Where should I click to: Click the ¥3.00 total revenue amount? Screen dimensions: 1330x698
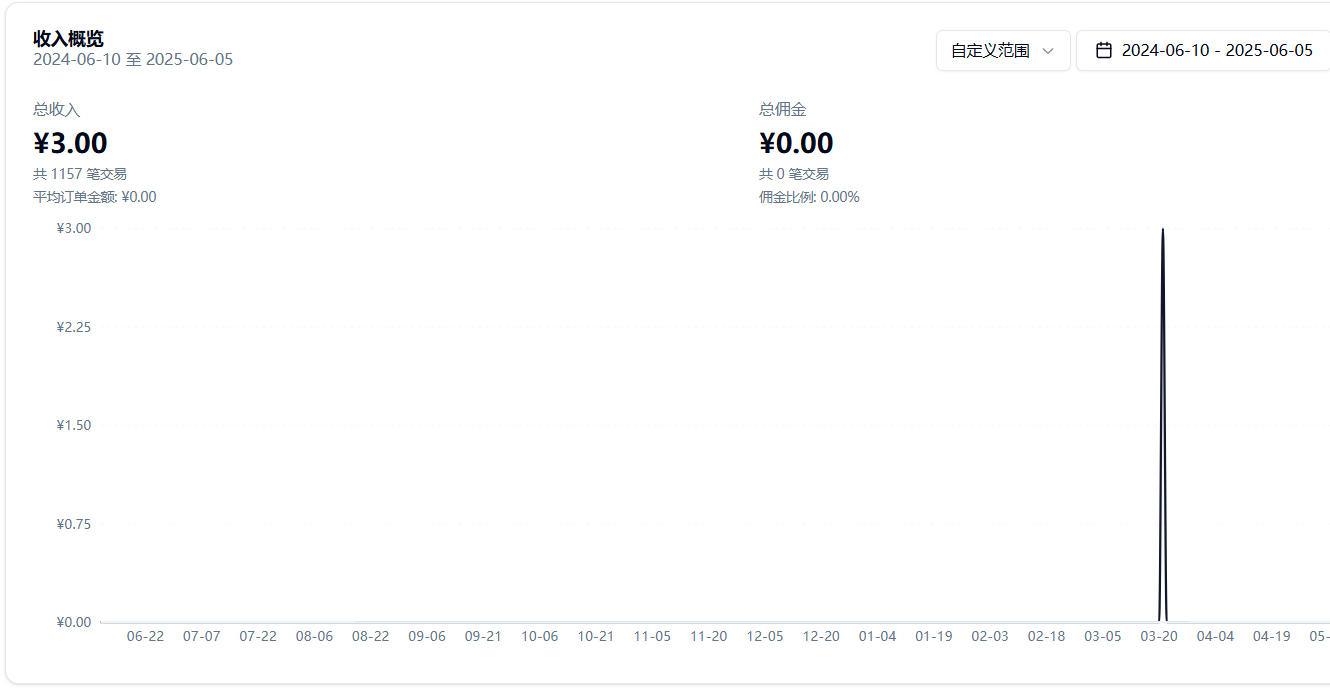pyautogui.click(x=70, y=143)
